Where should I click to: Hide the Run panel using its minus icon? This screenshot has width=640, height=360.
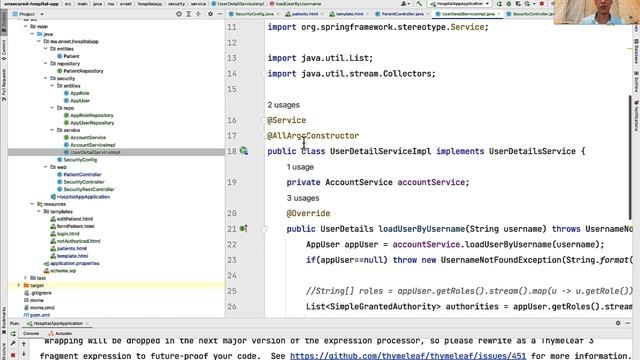coord(628,323)
